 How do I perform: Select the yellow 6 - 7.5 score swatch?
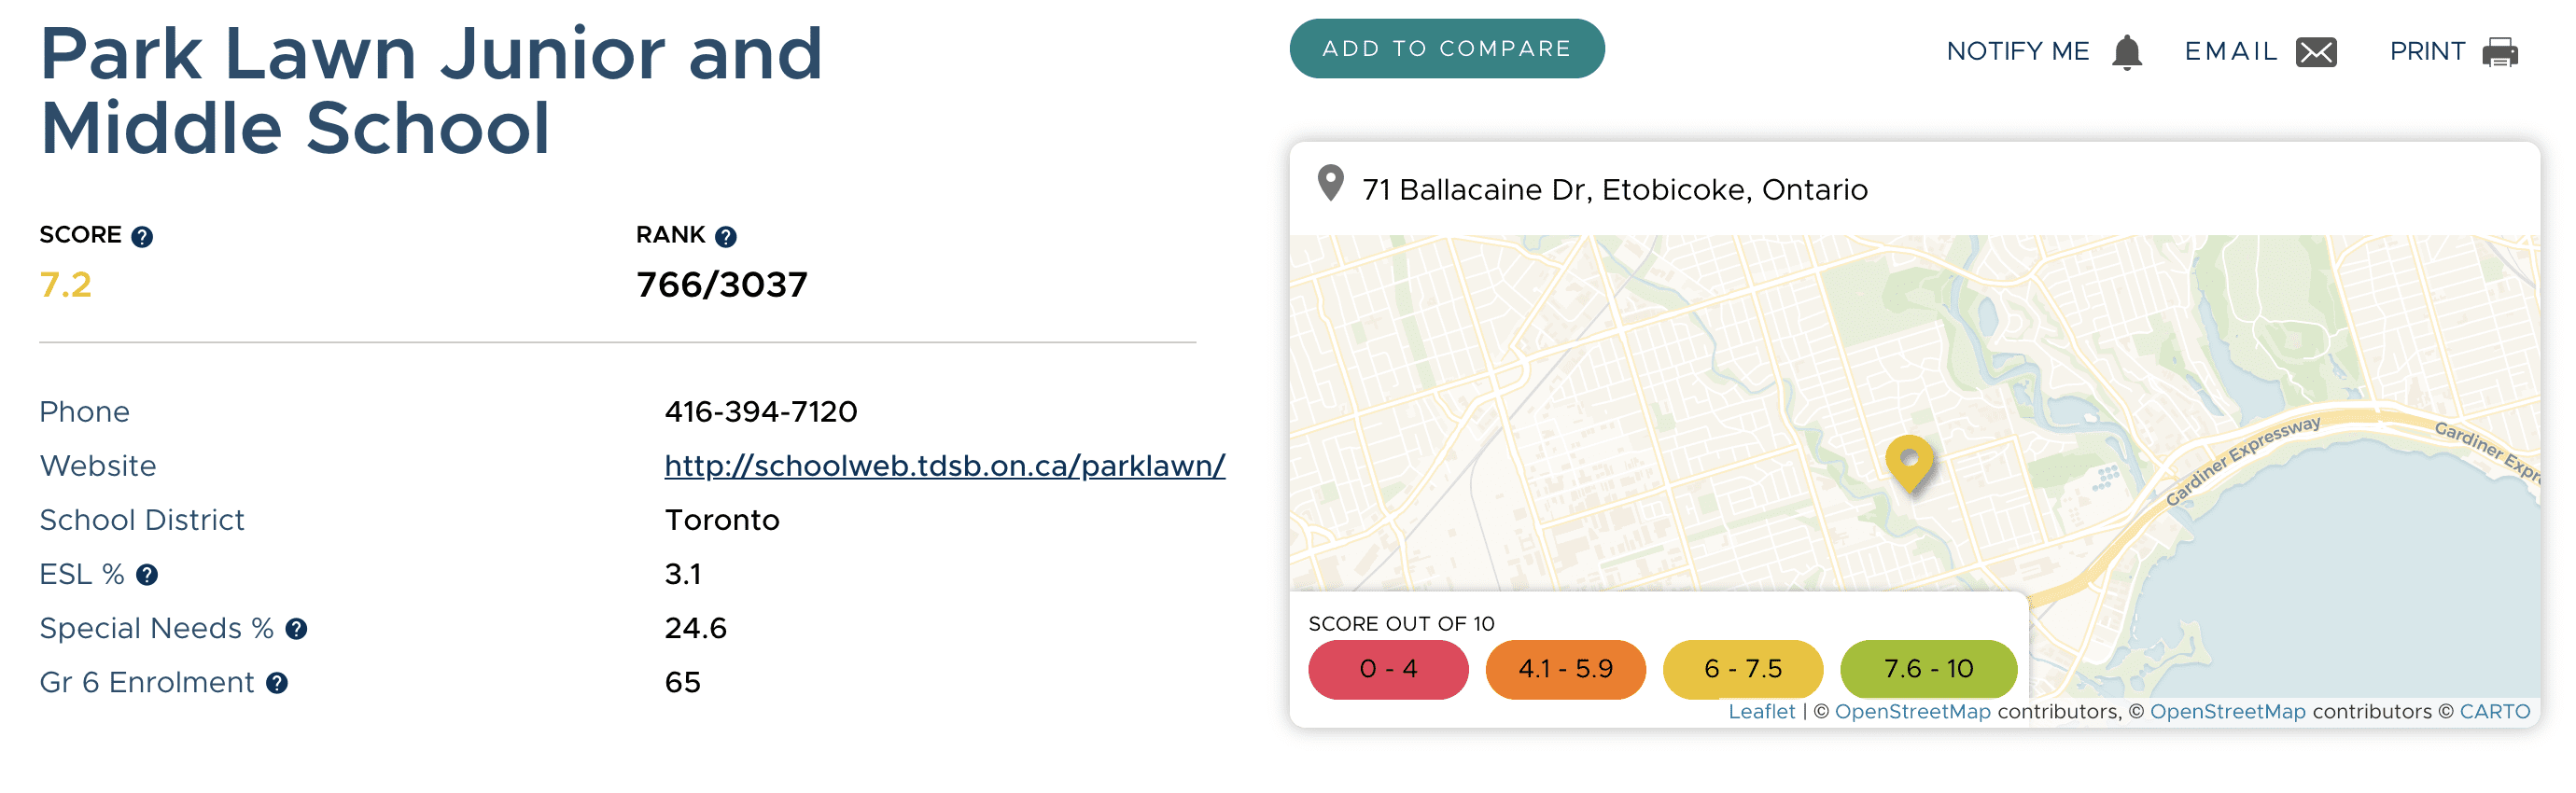[x=1742, y=669]
